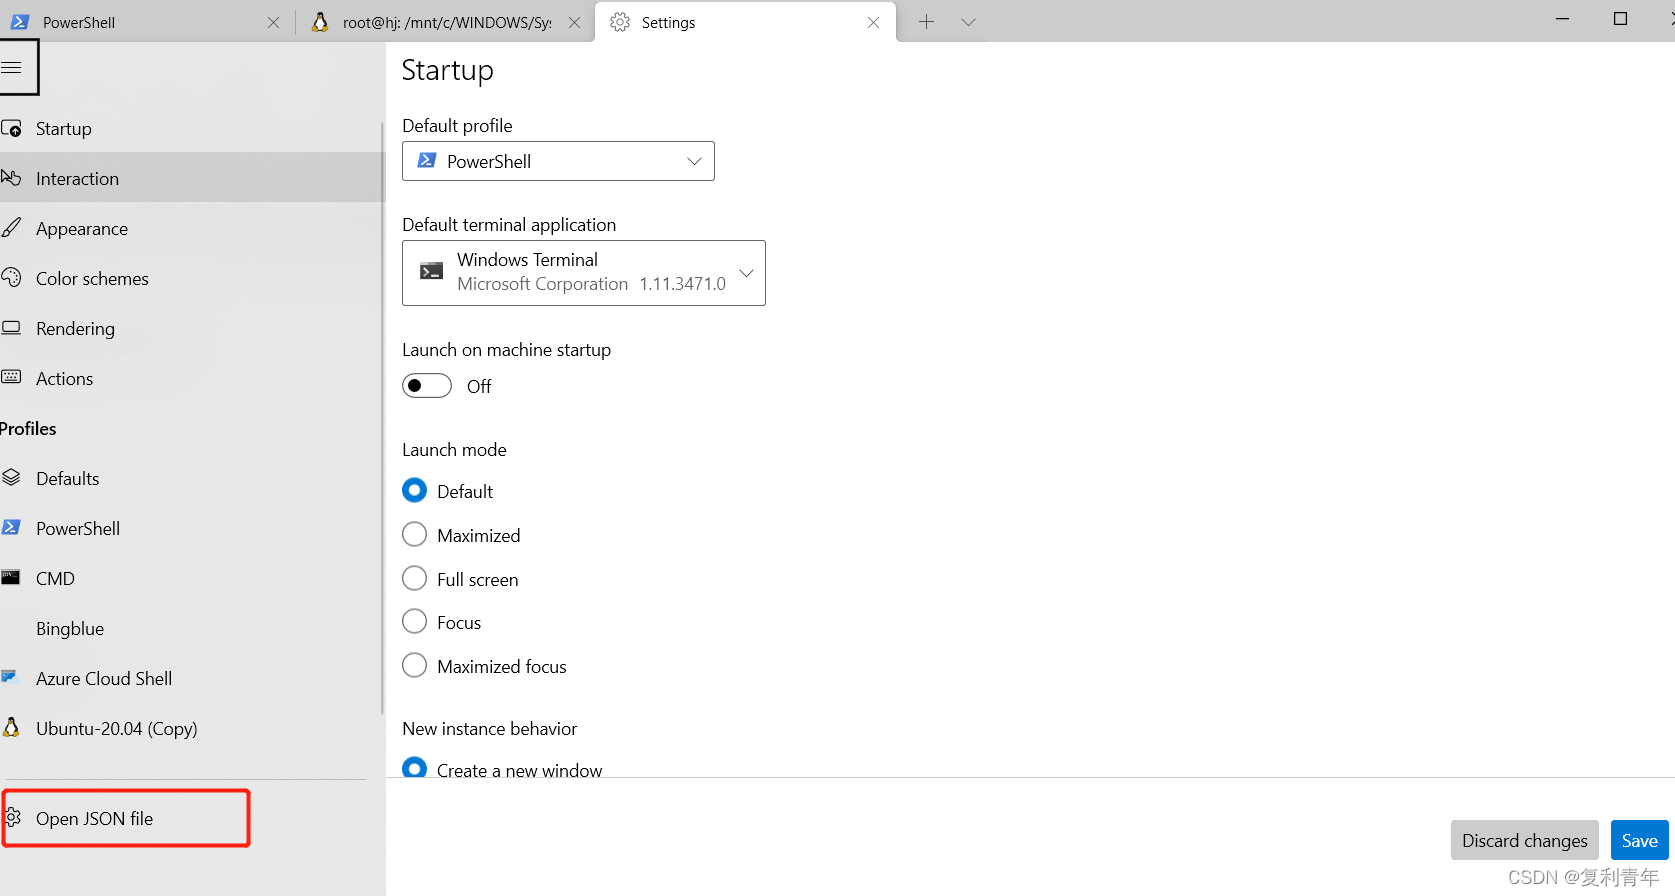Open Actions settings page
Image resolution: width=1675 pixels, height=896 pixels.
[190, 378]
